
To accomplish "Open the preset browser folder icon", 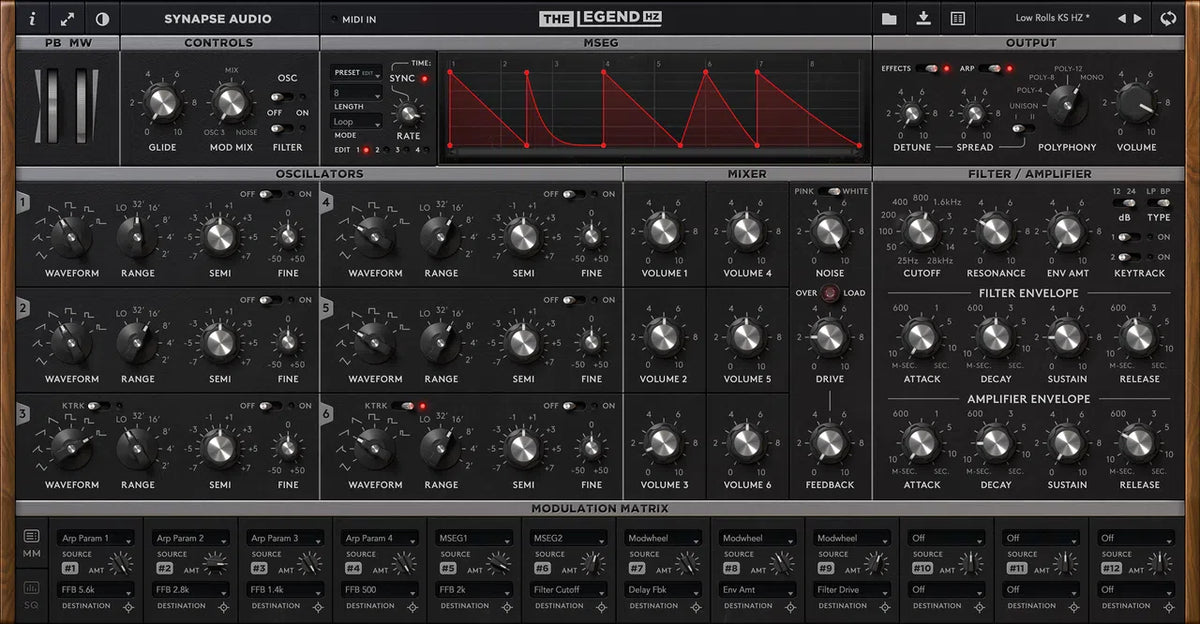I will 888,17.
